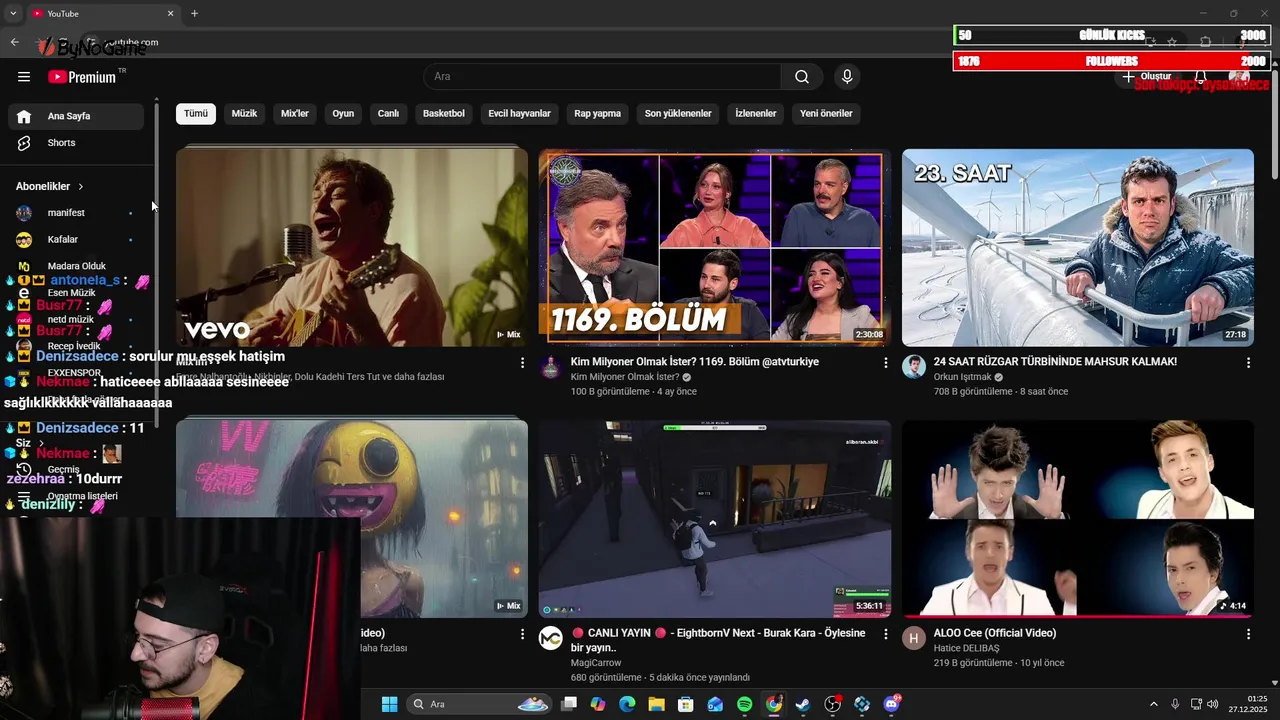Select the Mix'ler filter chip
Screen dimensions: 1280x720
tap(295, 114)
